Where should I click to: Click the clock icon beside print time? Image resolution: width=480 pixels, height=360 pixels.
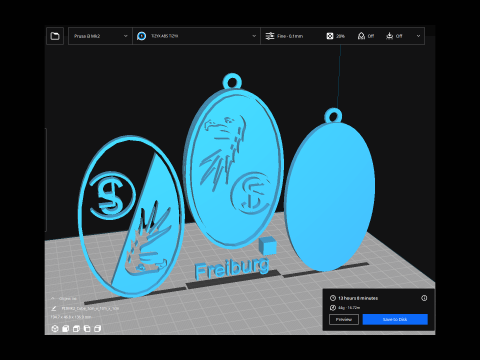pos(333,298)
